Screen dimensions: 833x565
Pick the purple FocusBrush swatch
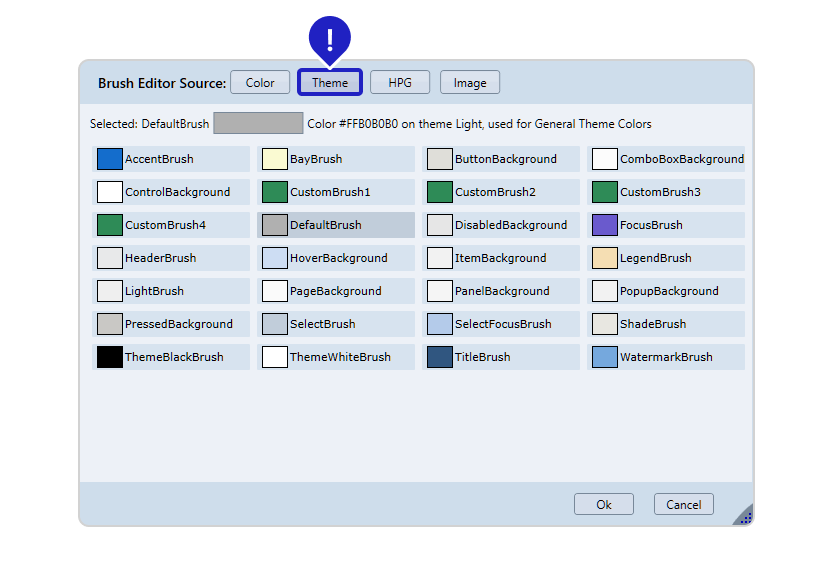(x=605, y=225)
